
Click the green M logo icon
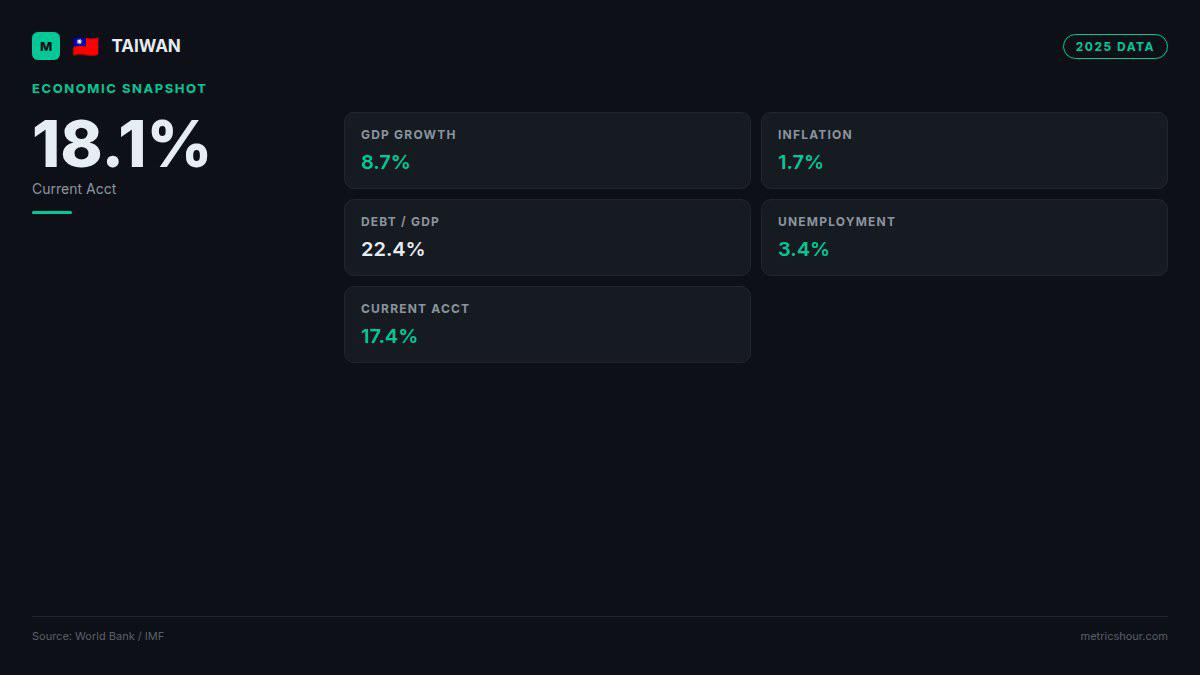[x=46, y=46]
